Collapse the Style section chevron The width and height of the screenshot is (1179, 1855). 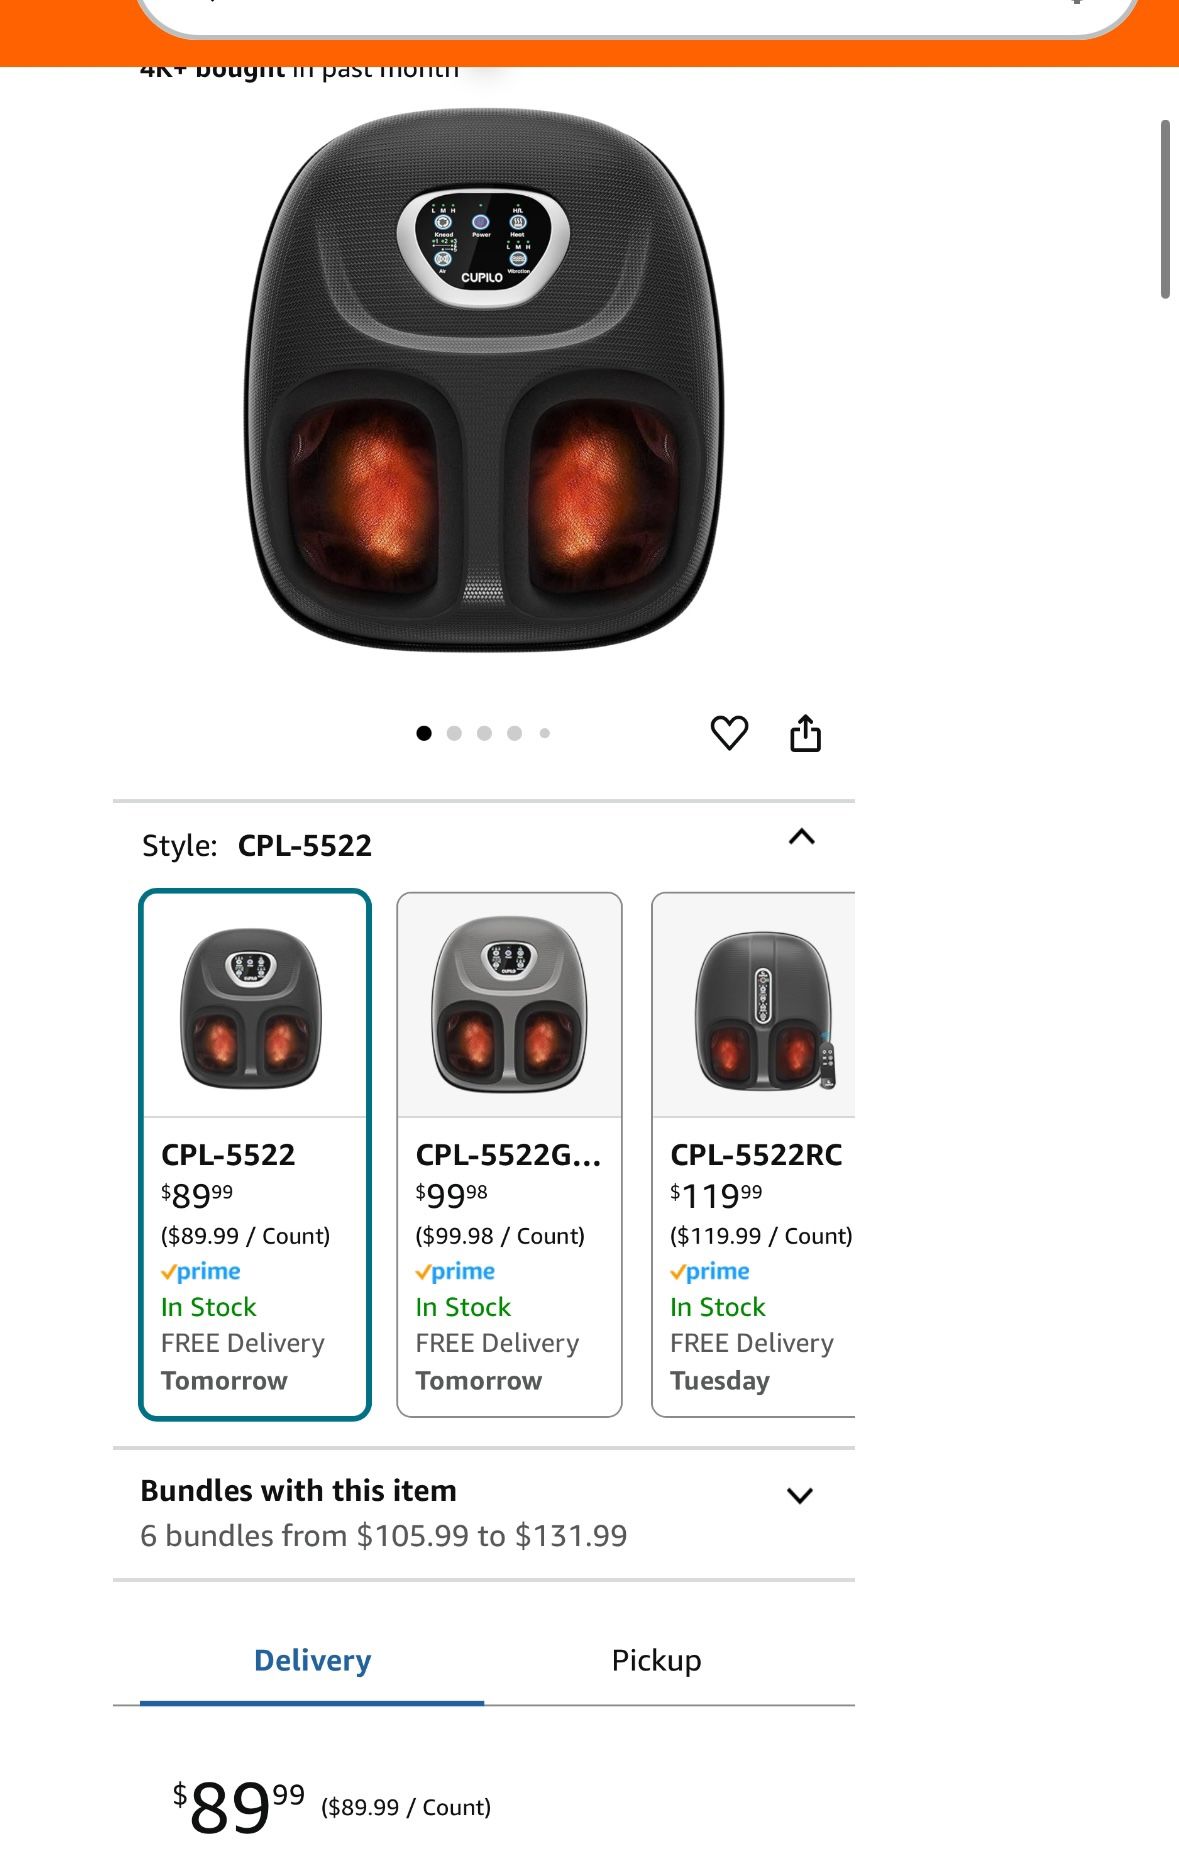click(x=801, y=837)
